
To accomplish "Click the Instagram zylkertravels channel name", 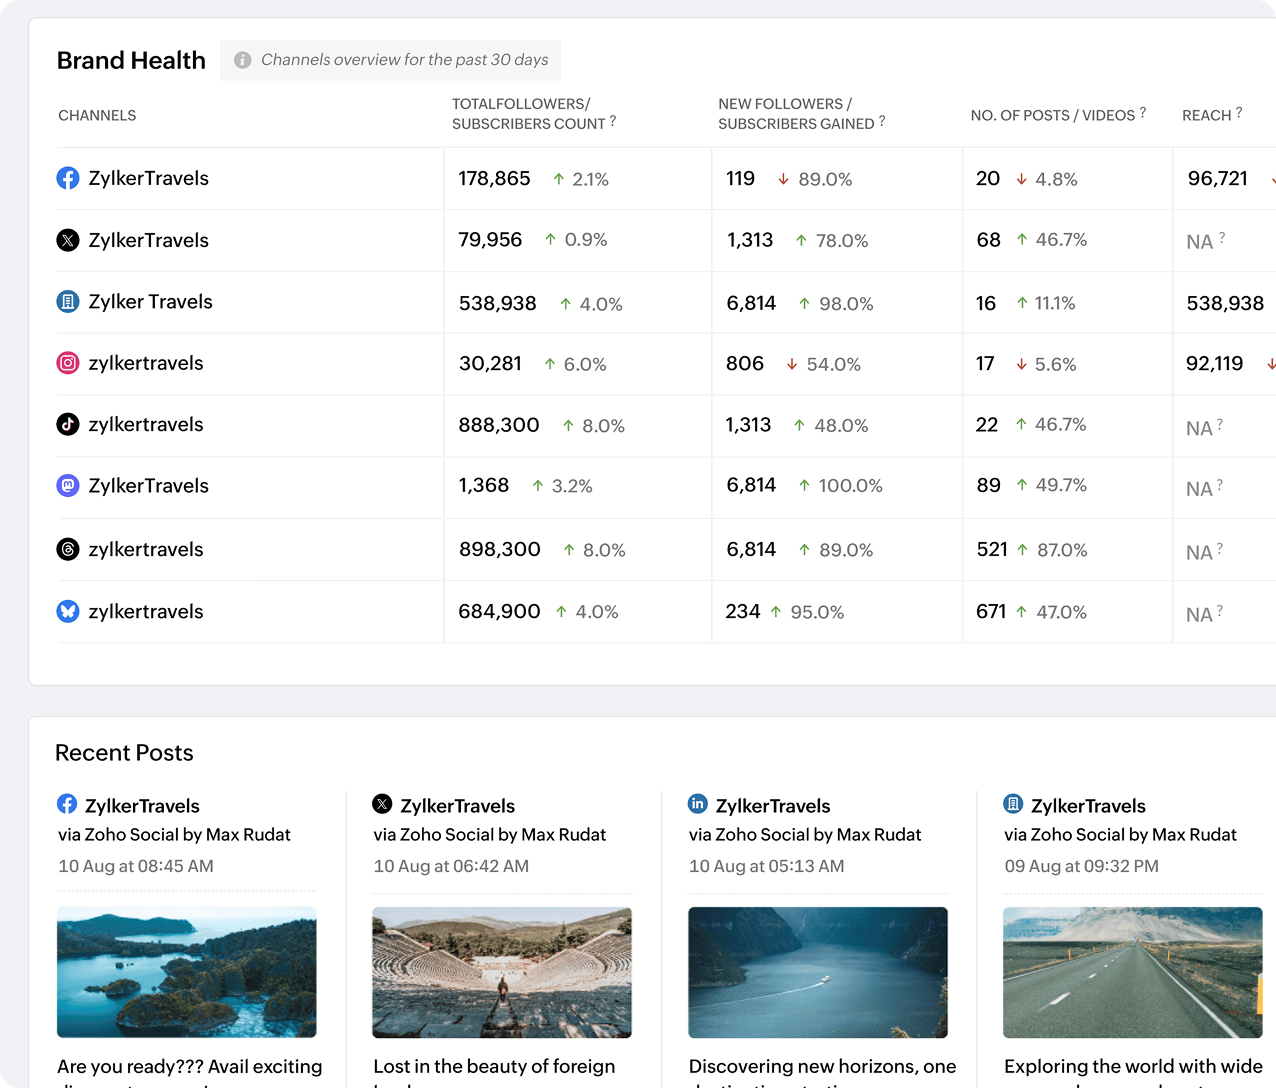I will (x=146, y=363).
